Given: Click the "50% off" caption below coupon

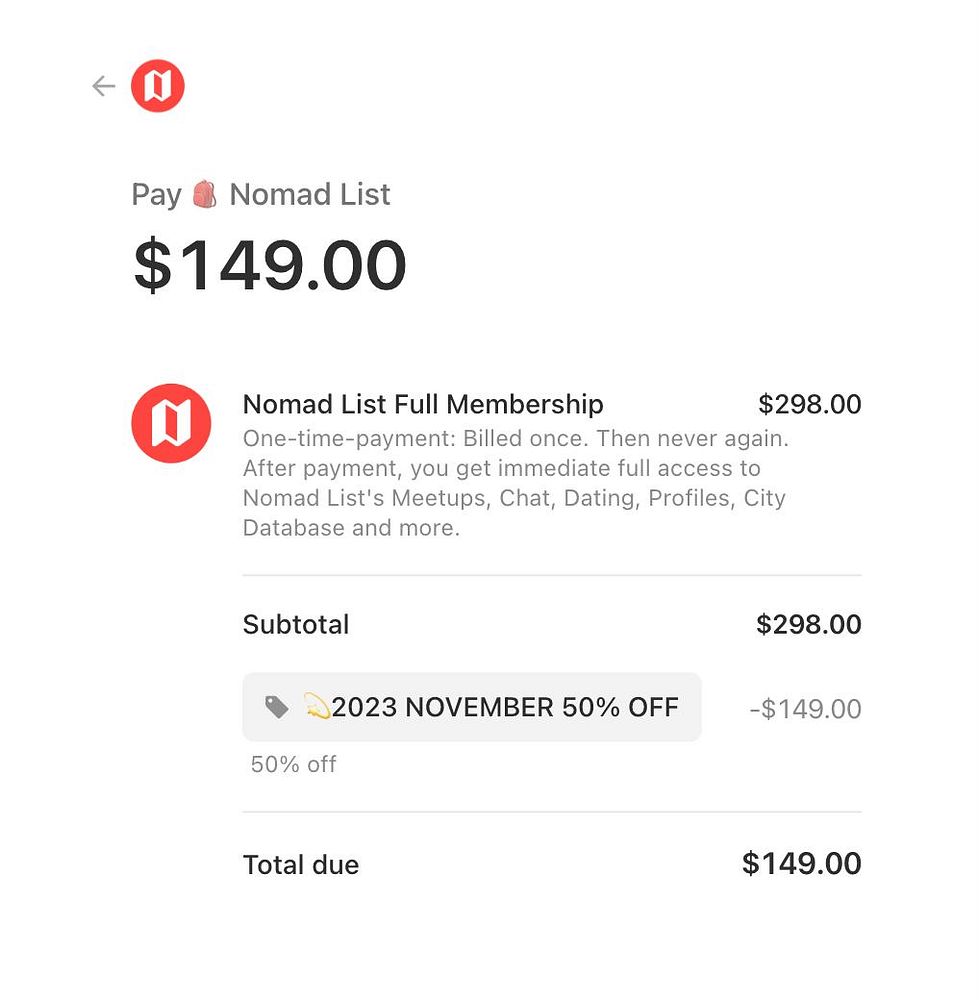Looking at the screenshot, I should [x=293, y=765].
